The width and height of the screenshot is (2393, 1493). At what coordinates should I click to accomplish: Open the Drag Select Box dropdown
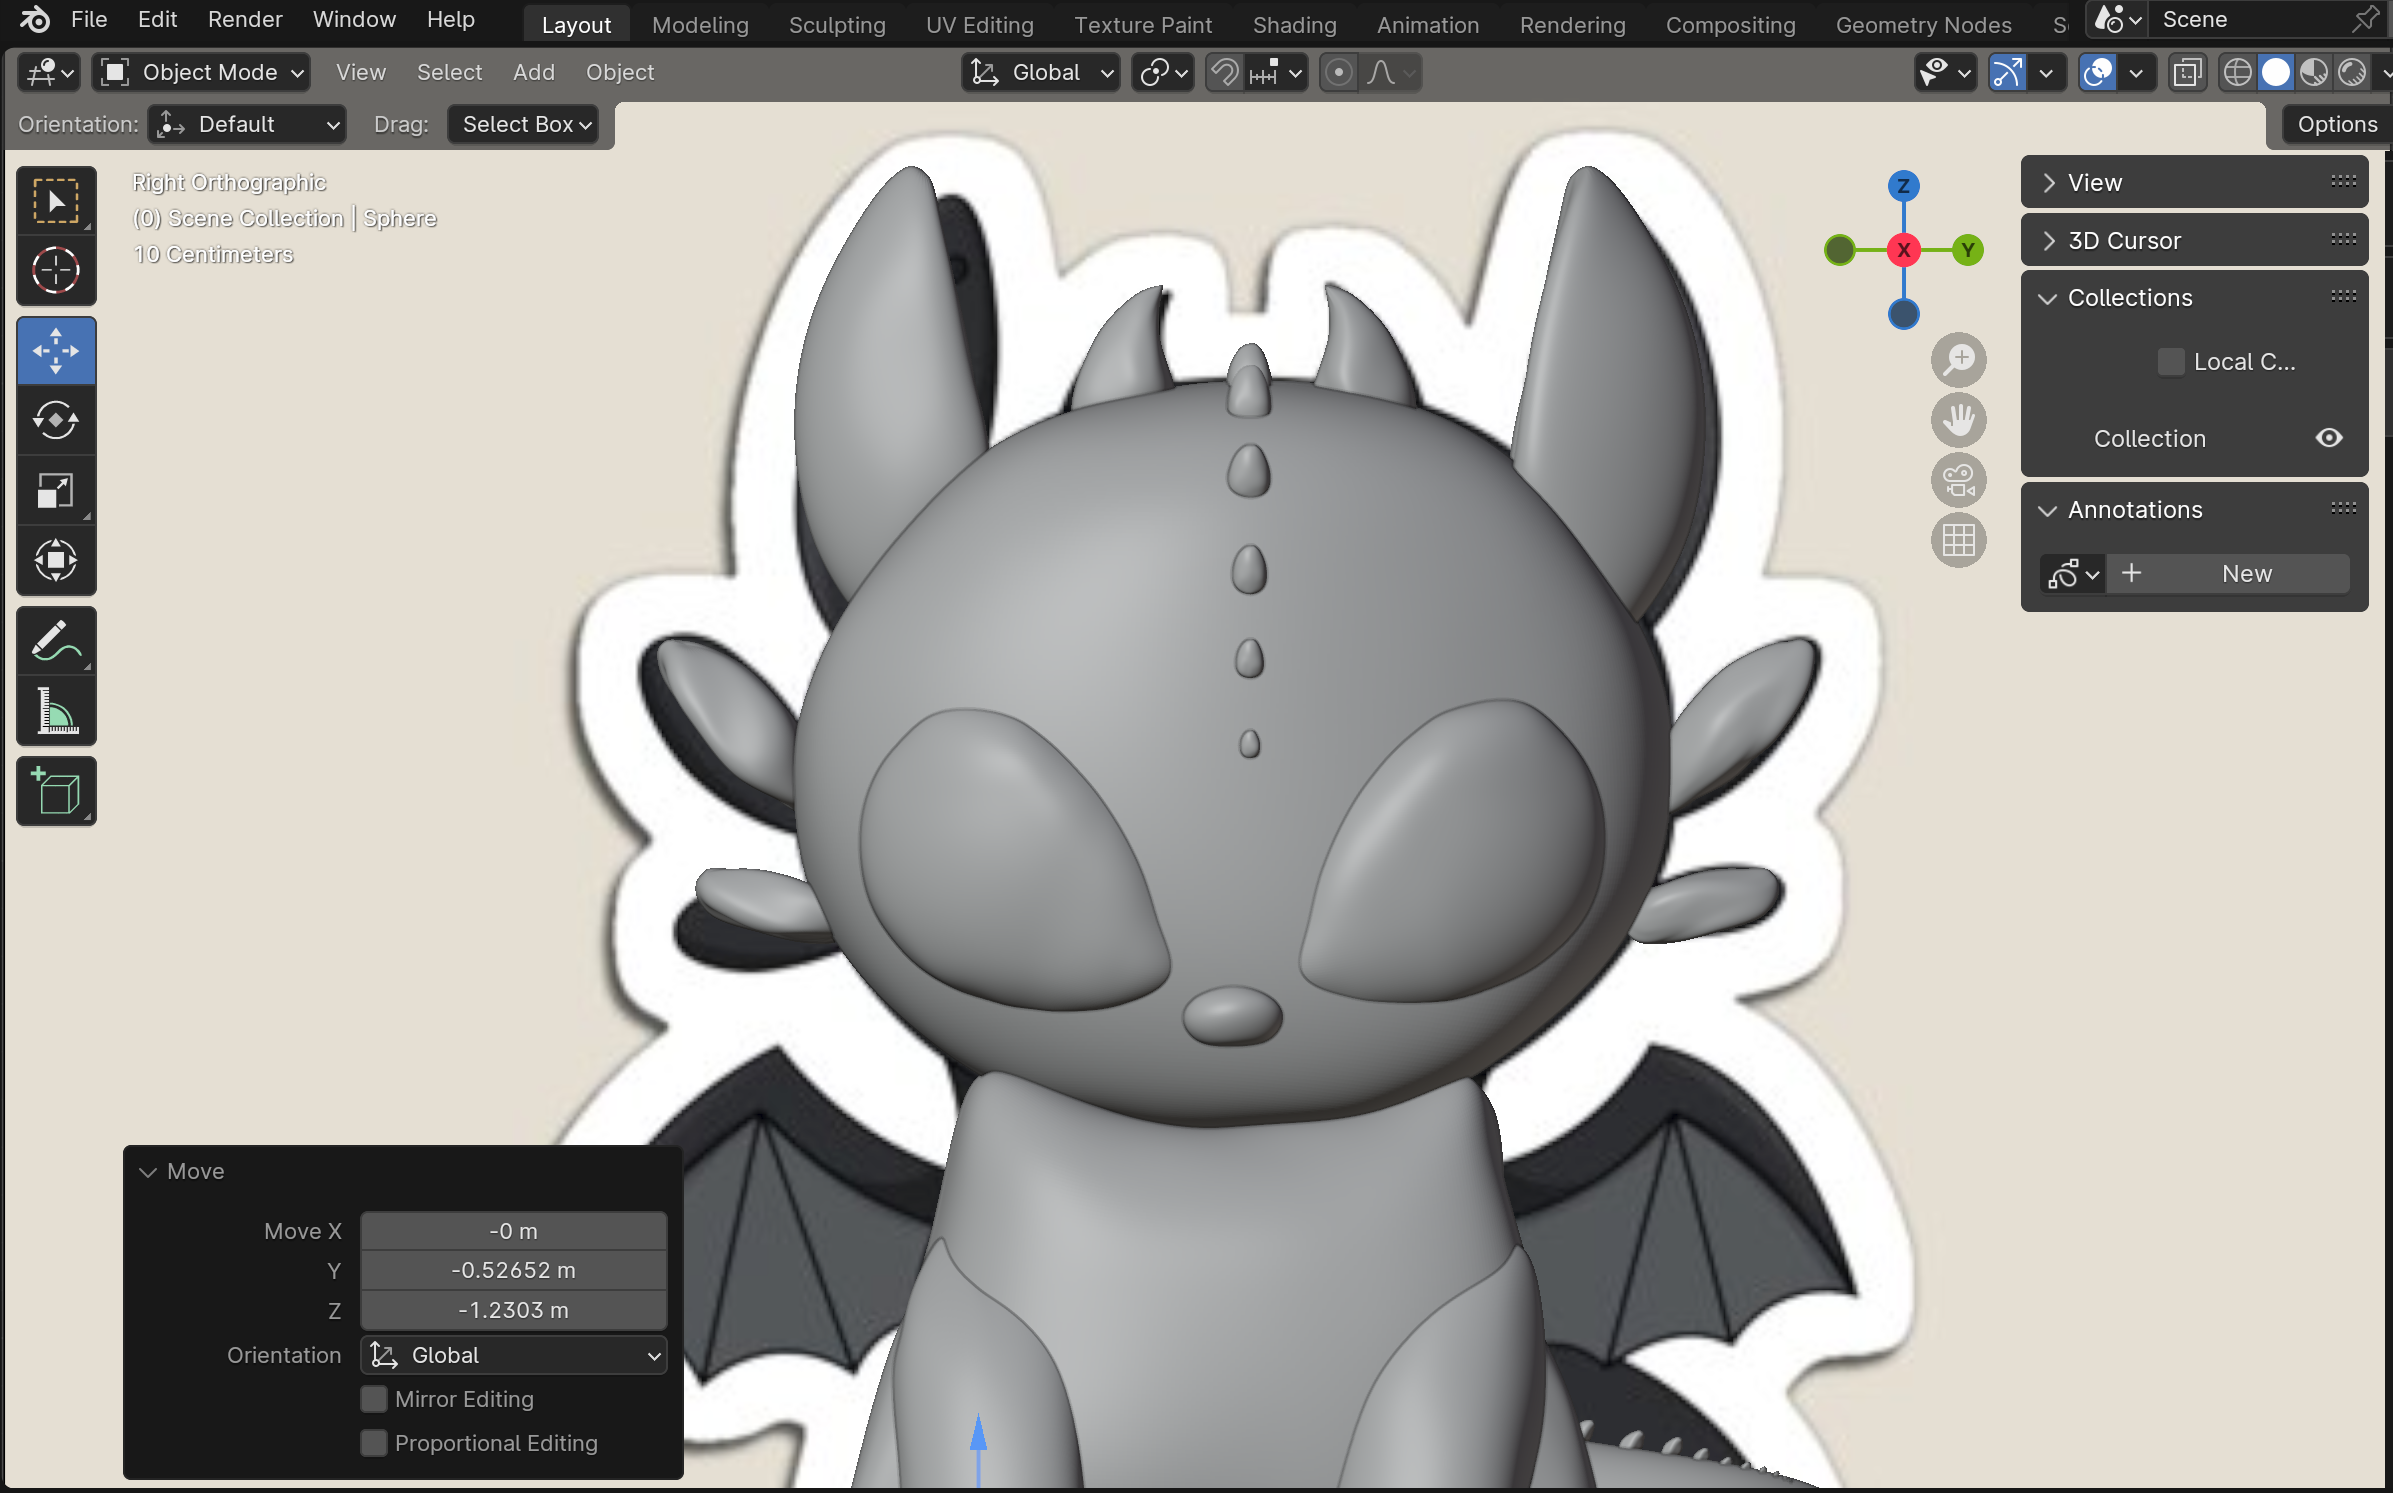(x=523, y=124)
